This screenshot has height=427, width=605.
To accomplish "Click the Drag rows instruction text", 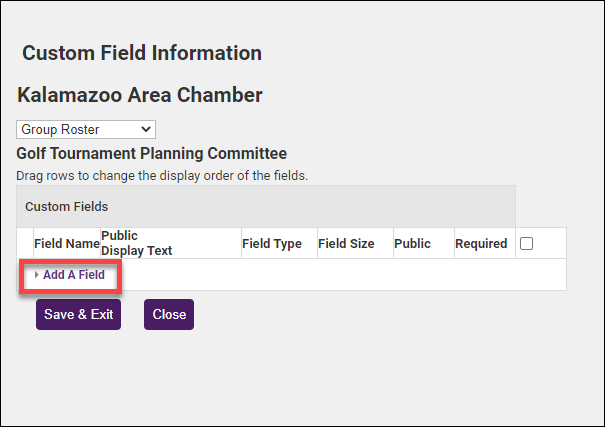I will 162,175.
